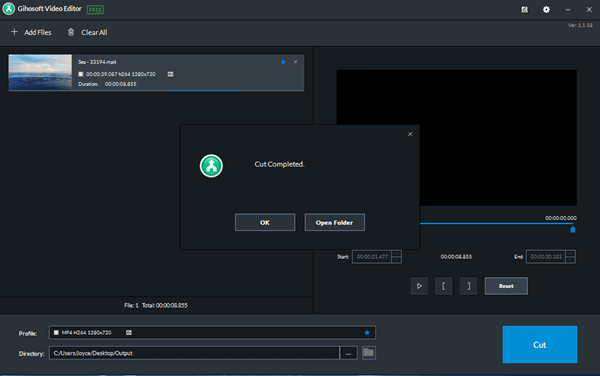Increase the Start time with the up stepper
Viewport: 600px width, 376px height.
pos(397,253)
